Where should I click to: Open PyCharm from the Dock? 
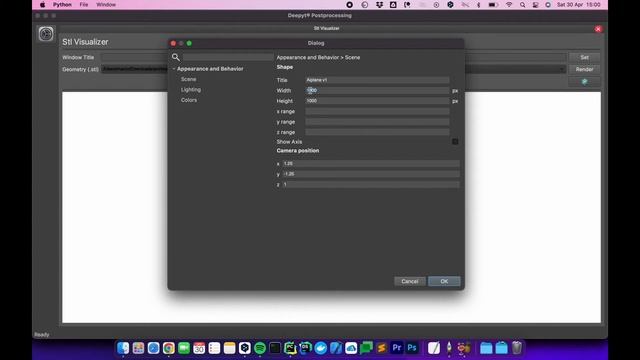point(290,348)
